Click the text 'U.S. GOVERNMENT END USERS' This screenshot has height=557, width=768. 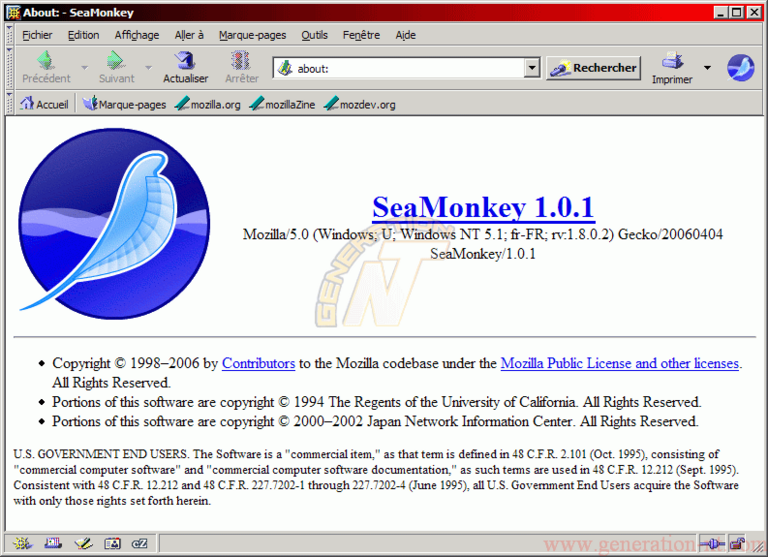100,454
